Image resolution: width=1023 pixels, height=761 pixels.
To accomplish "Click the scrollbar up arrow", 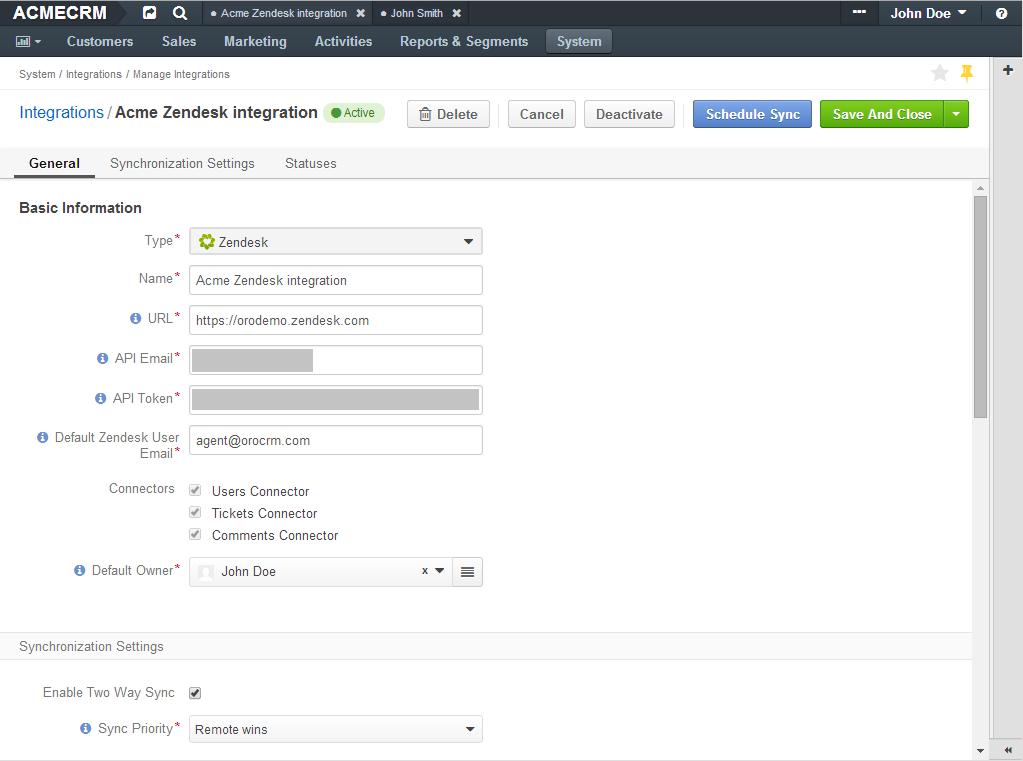I will pyautogui.click(x=980, y=188).
